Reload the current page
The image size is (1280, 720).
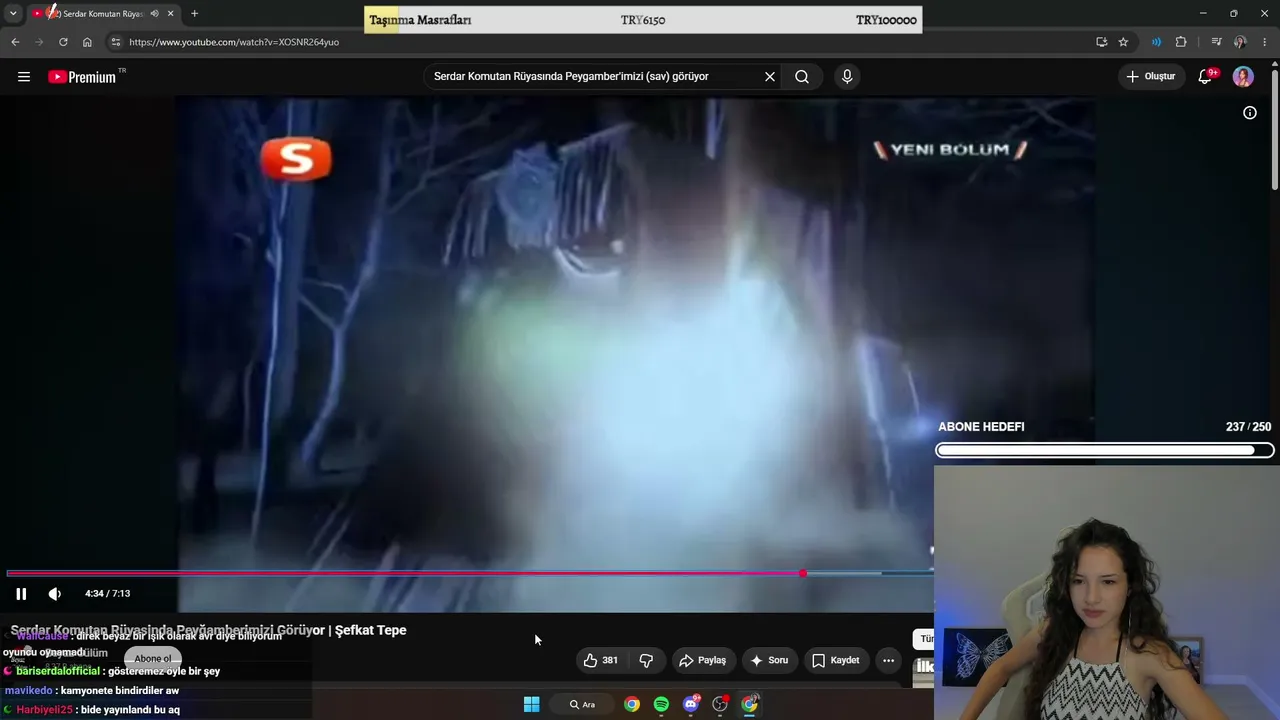point(63,42)
